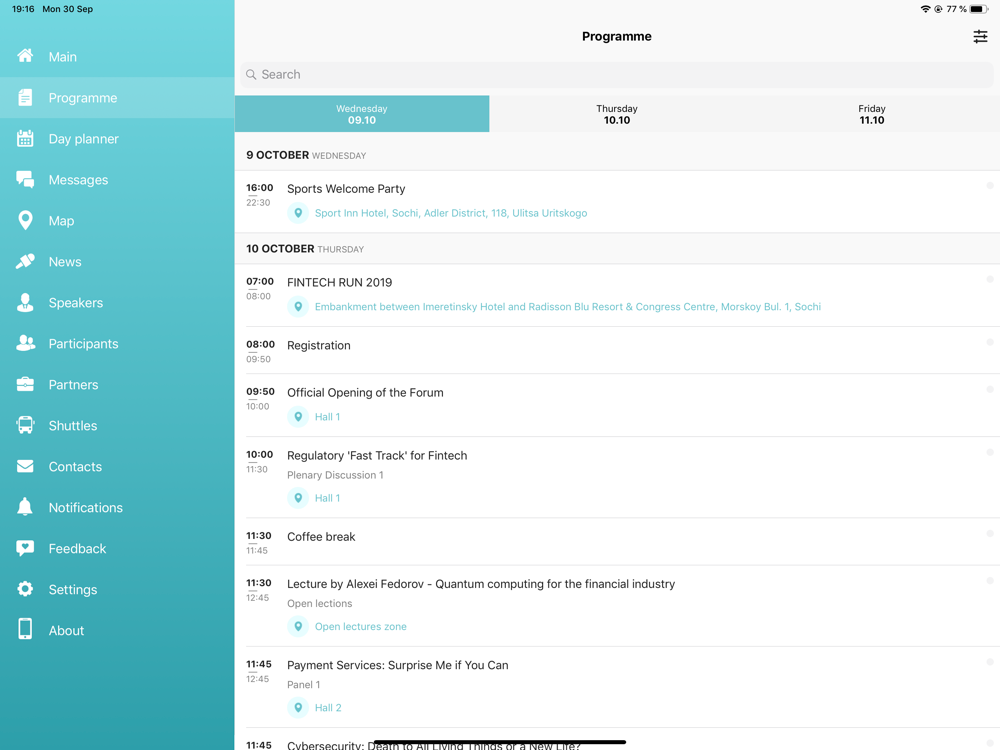Click pin icon beside Hall 2

tap(298, 708)
